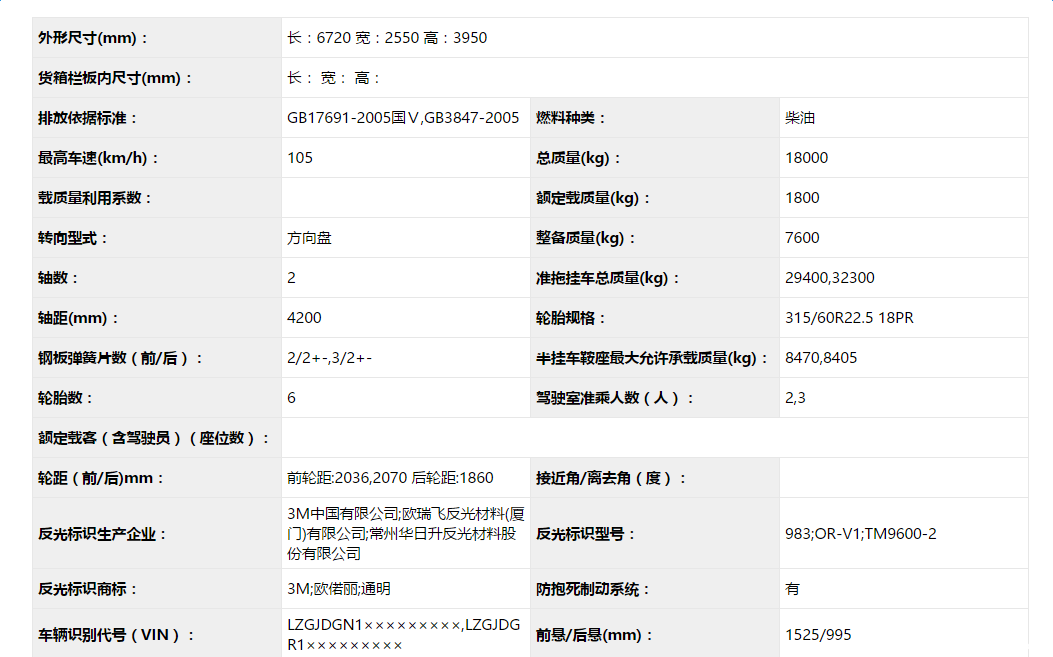1053x657 pixels.
Task: Select trademark value 3M;欧偌丽;通明
Action: coord(338,589)
